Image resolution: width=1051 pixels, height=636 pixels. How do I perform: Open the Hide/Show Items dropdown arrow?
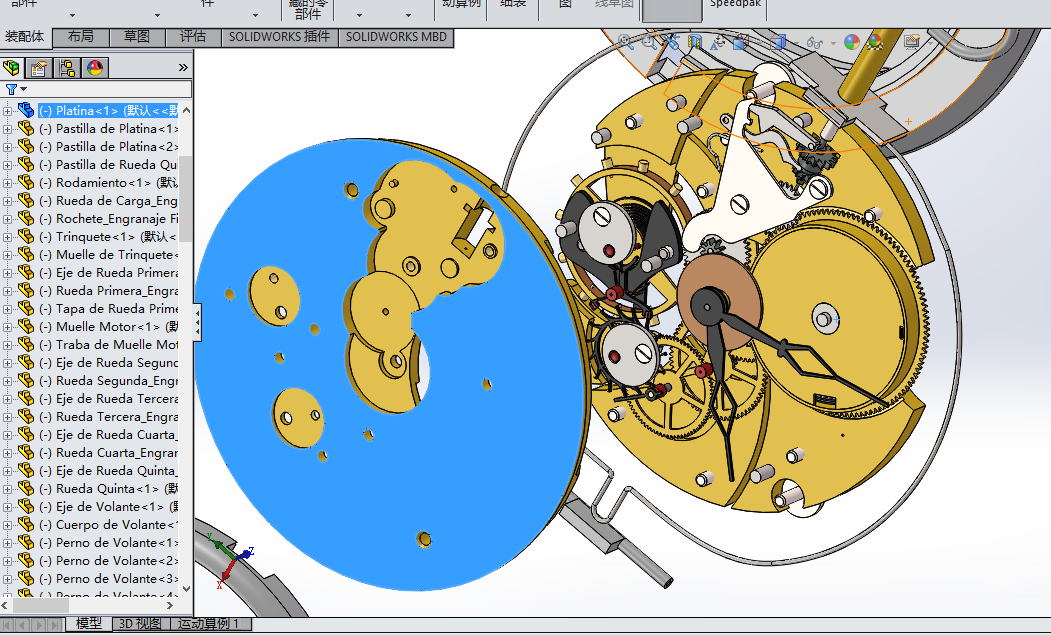(833, 43)
